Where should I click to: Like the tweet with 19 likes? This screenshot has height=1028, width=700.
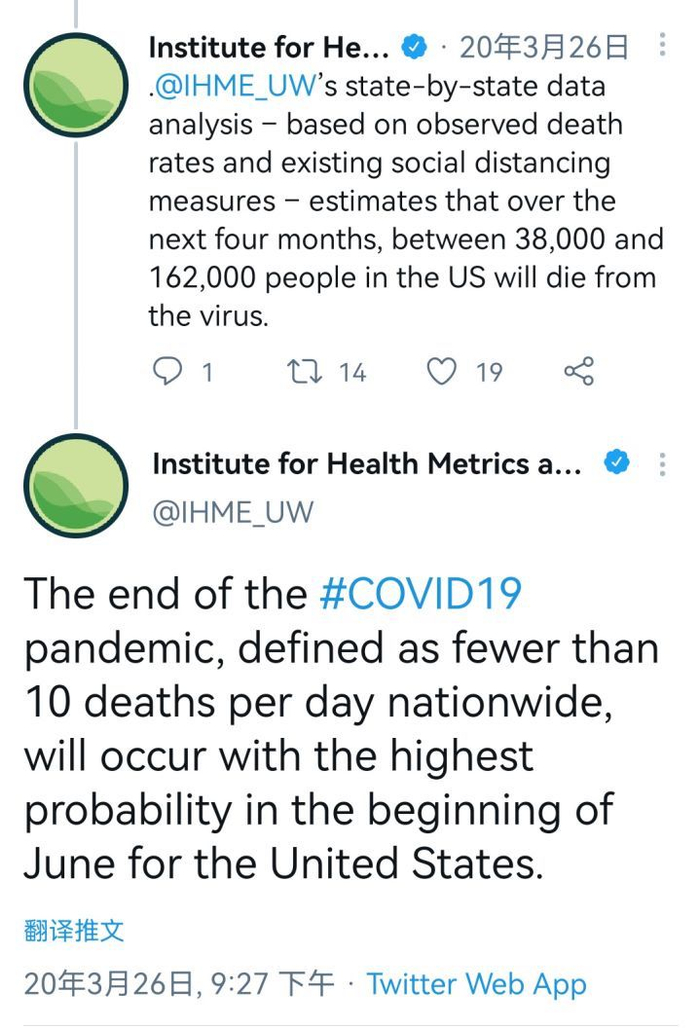(x=442, y=372)
